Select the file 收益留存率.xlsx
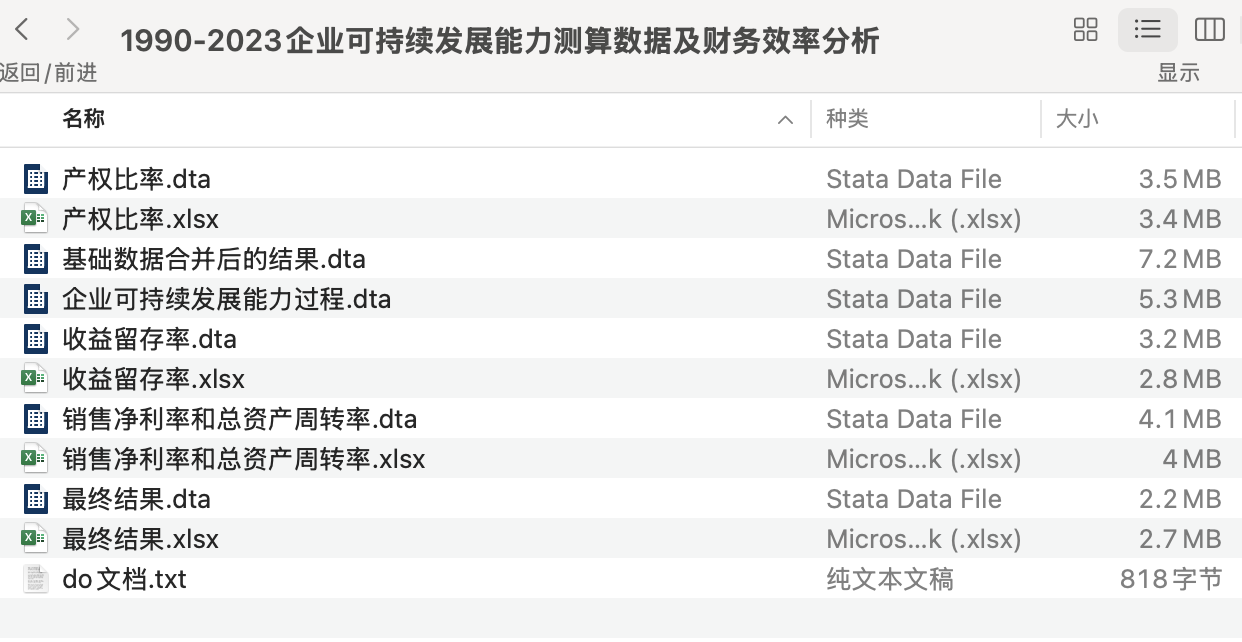Image resolution: width=1242 pixels, height=642 pixels. [154, 379]
